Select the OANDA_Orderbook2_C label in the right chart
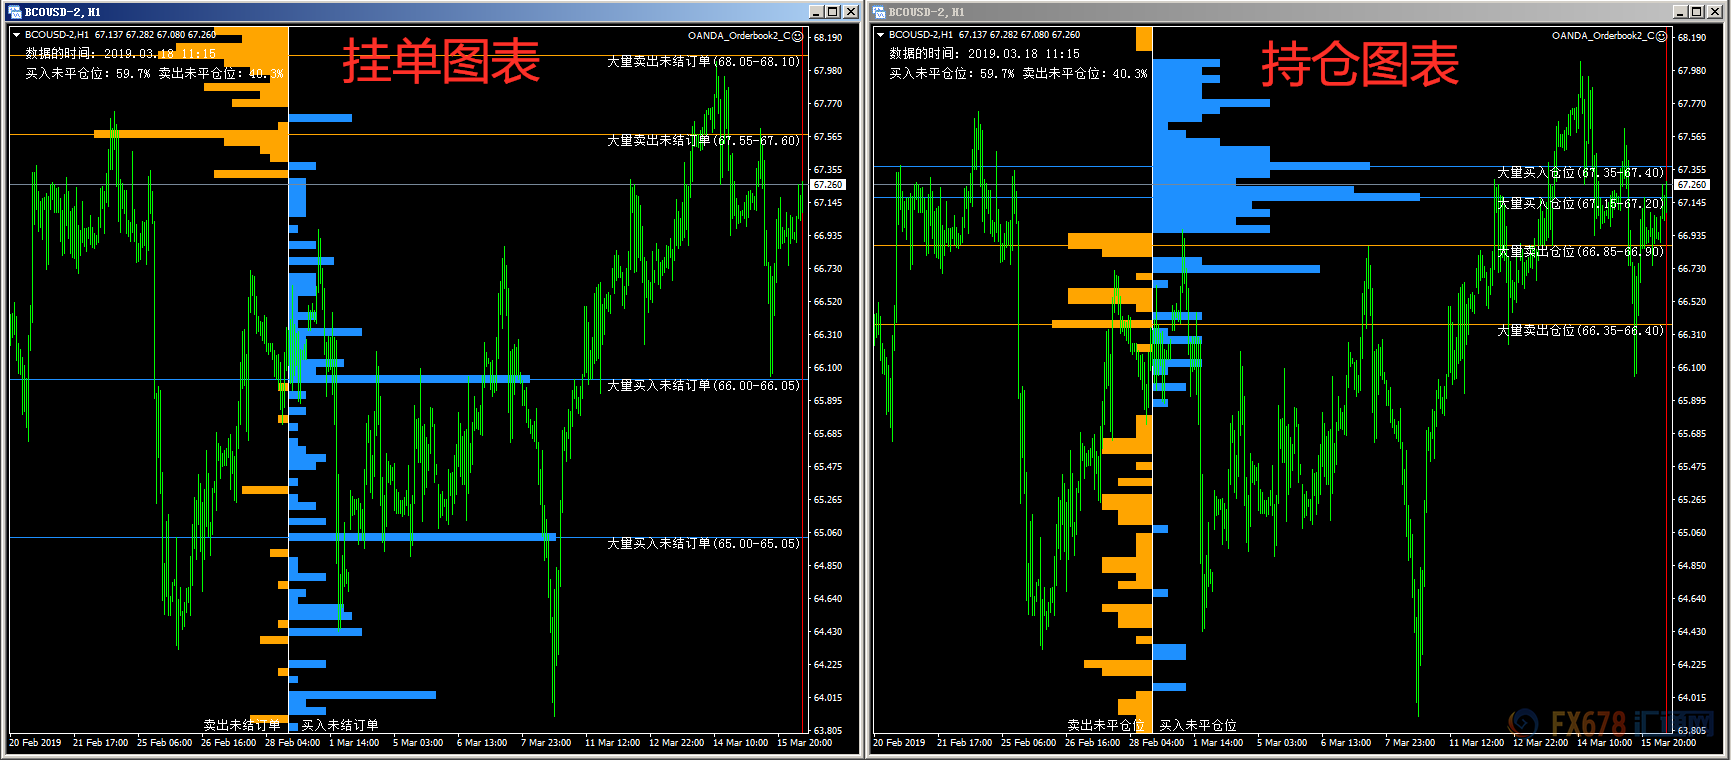Viewport: 1732px width, 760px height. [1603, 36]
